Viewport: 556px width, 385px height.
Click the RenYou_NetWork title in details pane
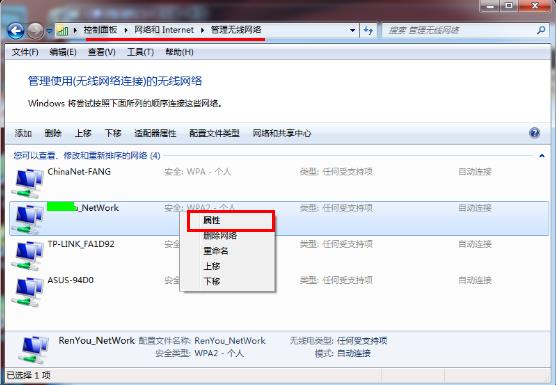pos(96,341)
